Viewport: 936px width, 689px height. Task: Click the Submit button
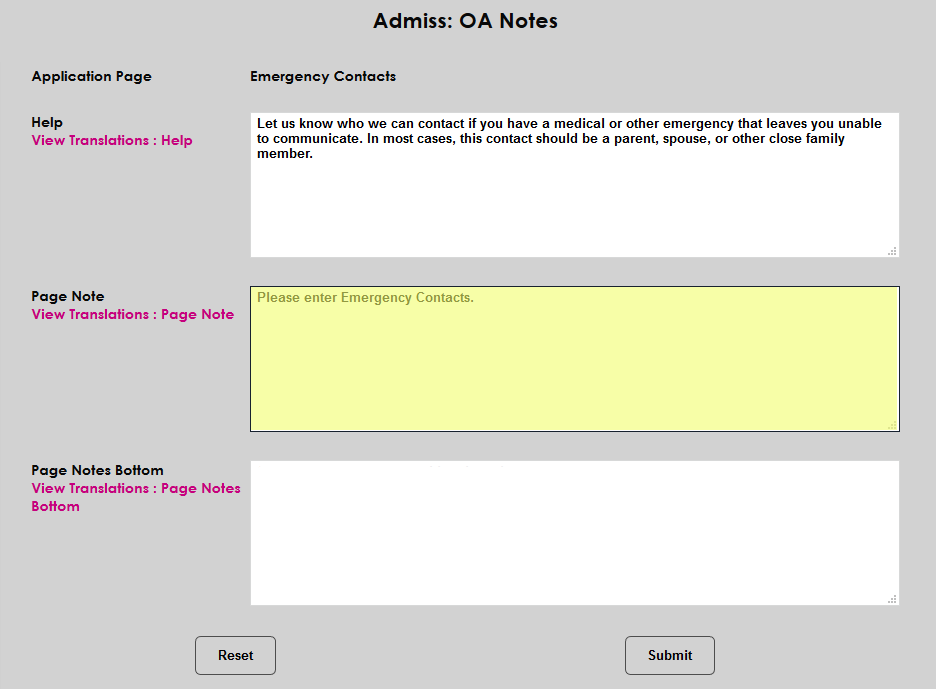coord(669,655)
